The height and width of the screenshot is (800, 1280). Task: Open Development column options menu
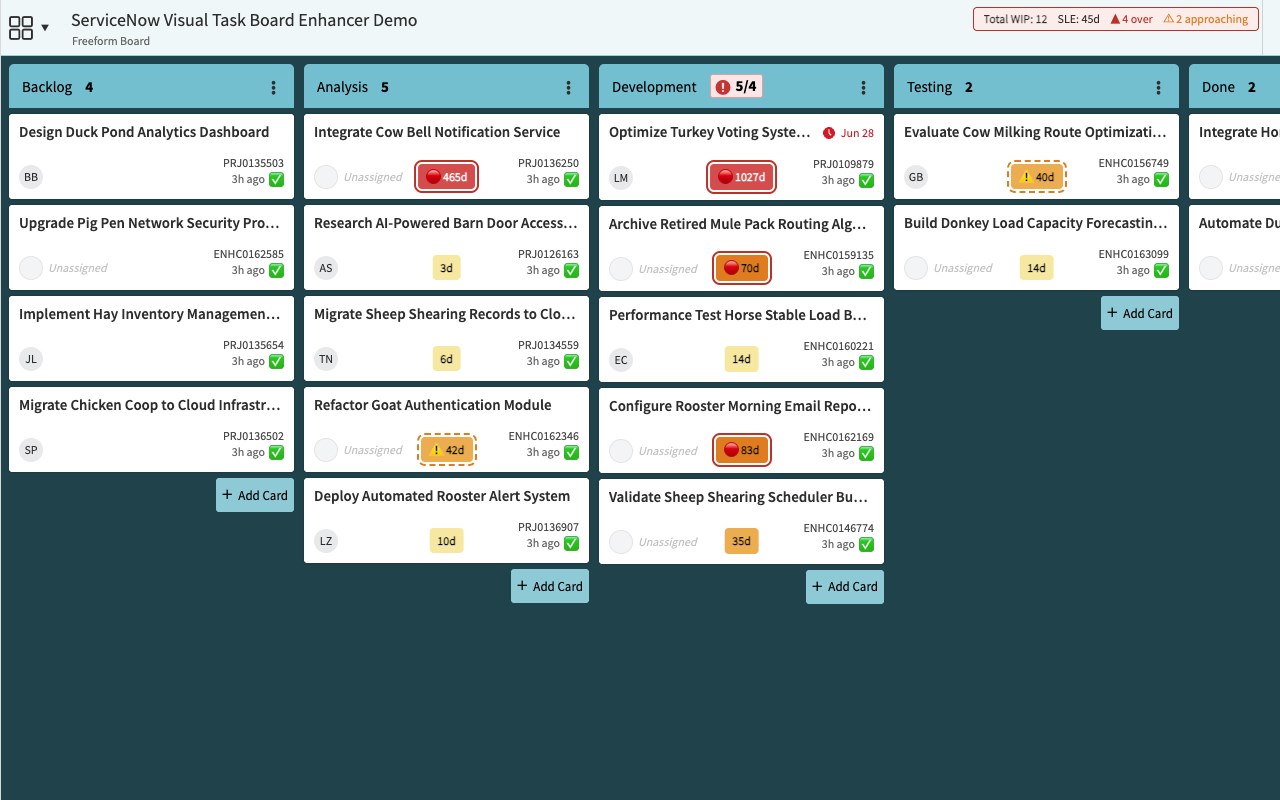click(864, 87)
